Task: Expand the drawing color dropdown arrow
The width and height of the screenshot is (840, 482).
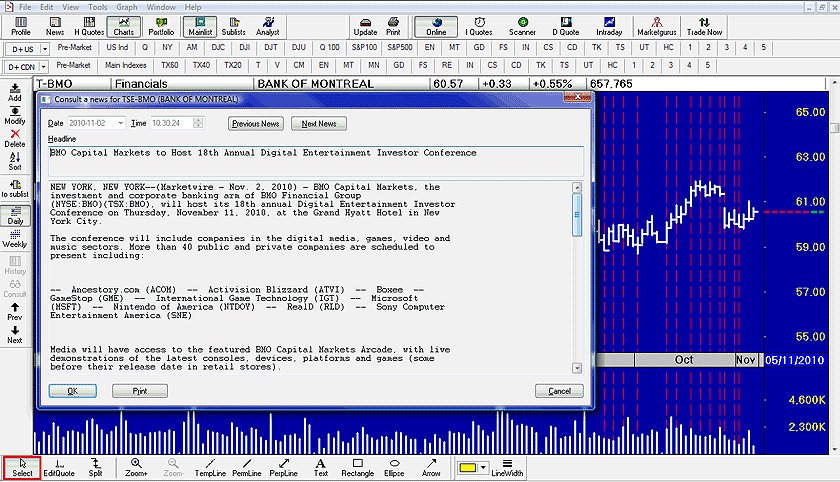Action: click(x=483, y=468)
